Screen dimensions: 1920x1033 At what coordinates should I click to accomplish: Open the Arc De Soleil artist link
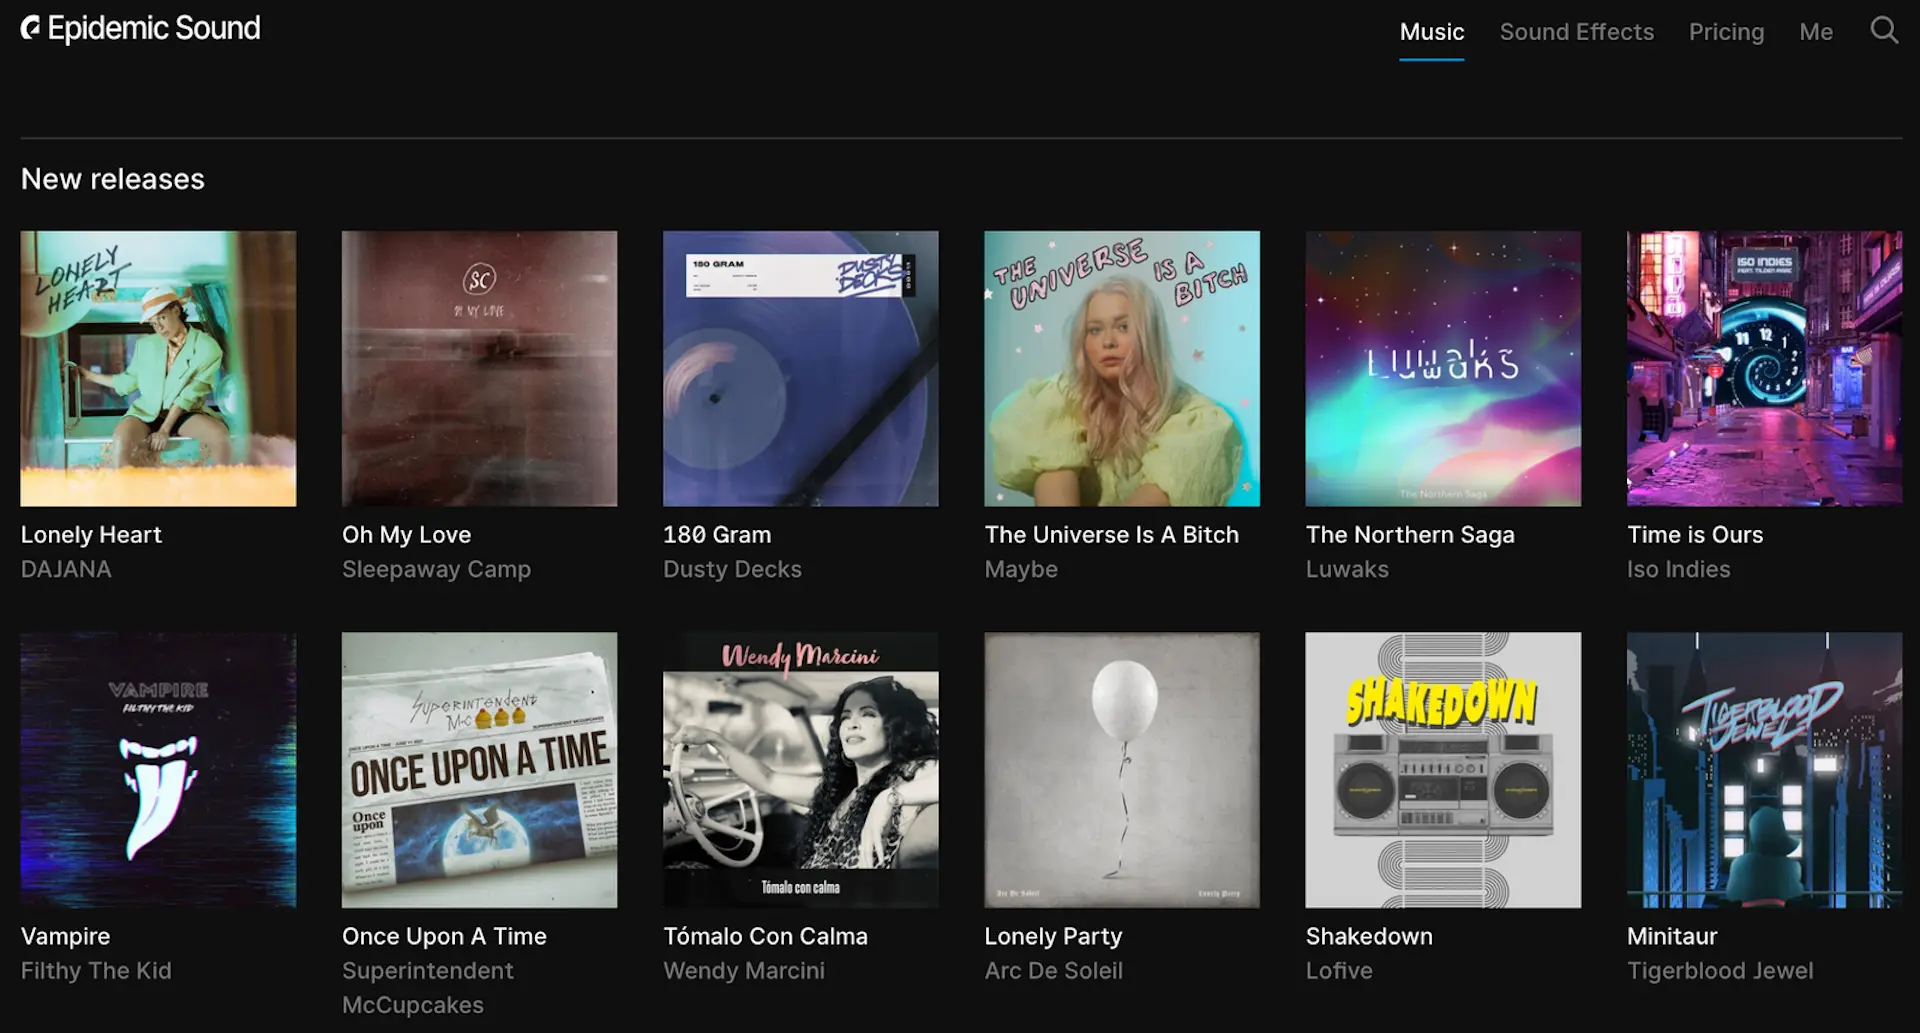click(1053, 970)
